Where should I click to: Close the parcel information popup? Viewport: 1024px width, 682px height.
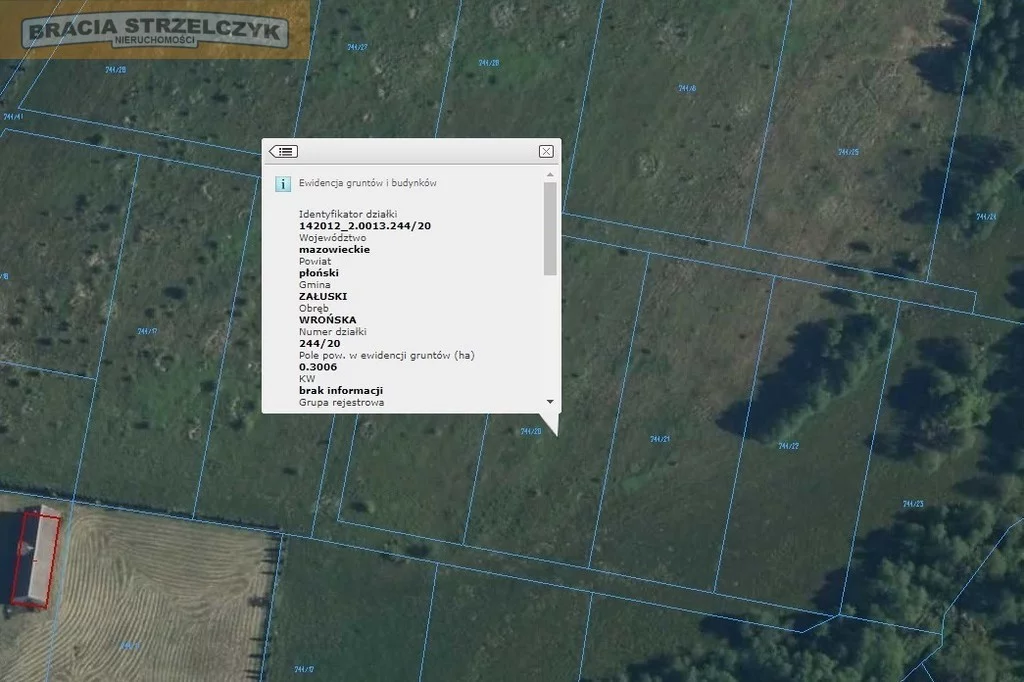(x=545, y=151)
